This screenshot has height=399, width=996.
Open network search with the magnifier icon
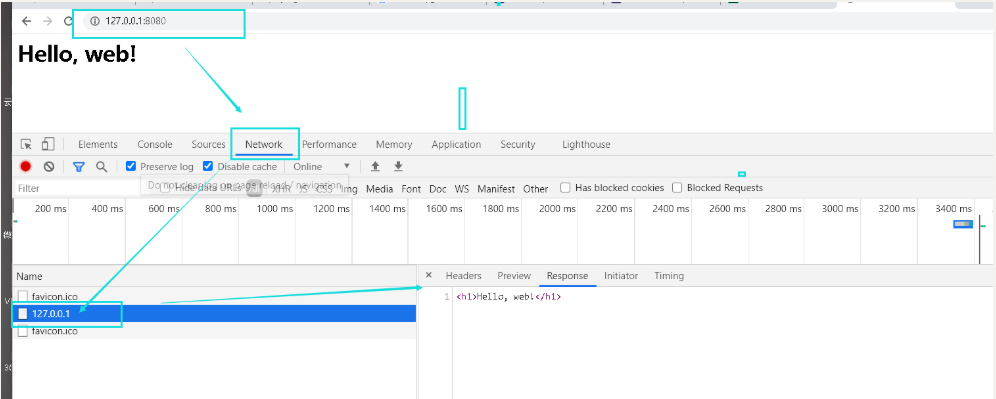click(x=102, y=166)
